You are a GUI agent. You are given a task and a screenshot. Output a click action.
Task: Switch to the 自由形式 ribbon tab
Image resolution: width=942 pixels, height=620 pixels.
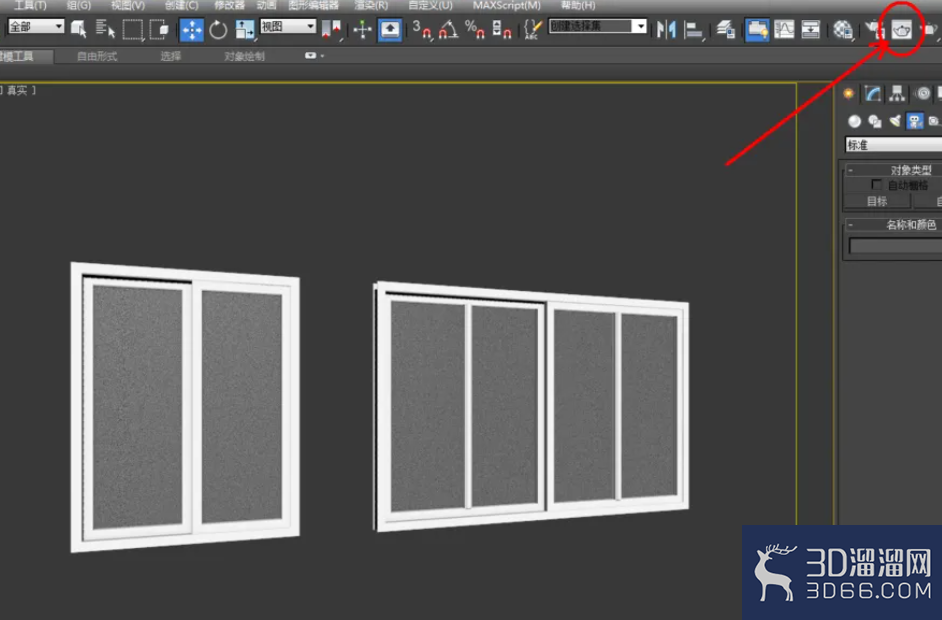click(97, 56)
